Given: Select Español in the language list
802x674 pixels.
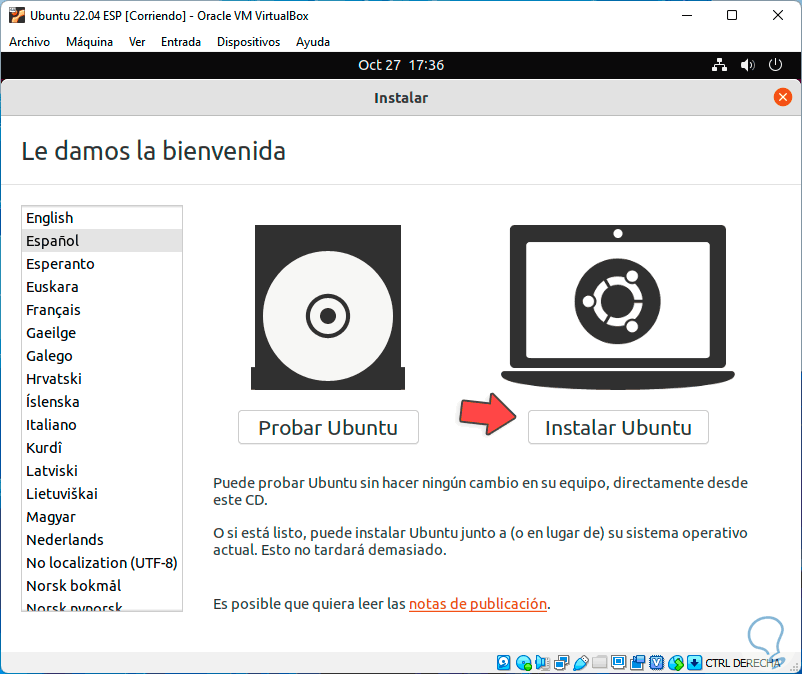Looking at the screenshot, I should [x=102, y=241].
